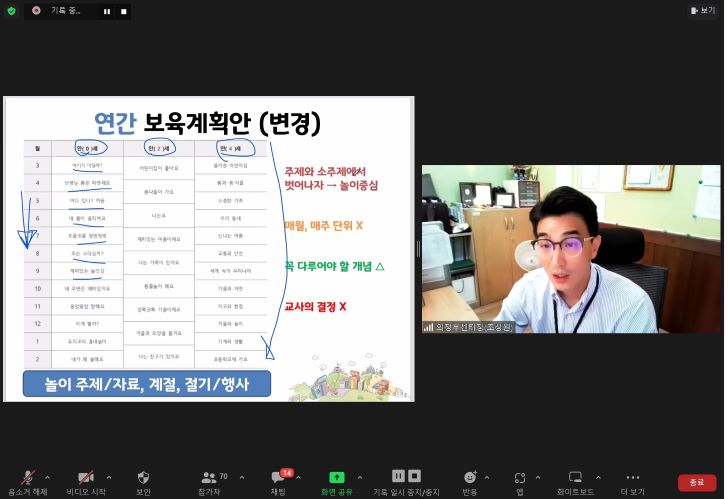Viewport: 728px width, 499px height.
Task: Expand chat options arrow
Action: [x=299, y=477]
